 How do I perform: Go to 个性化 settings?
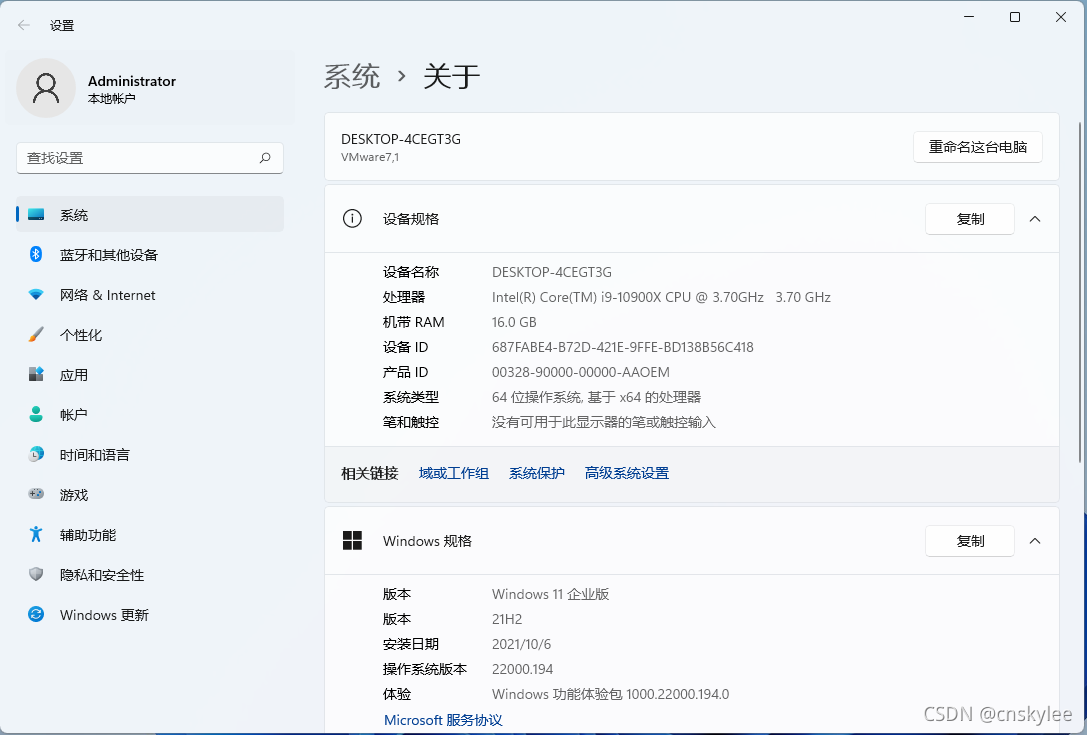coord(150,335)
